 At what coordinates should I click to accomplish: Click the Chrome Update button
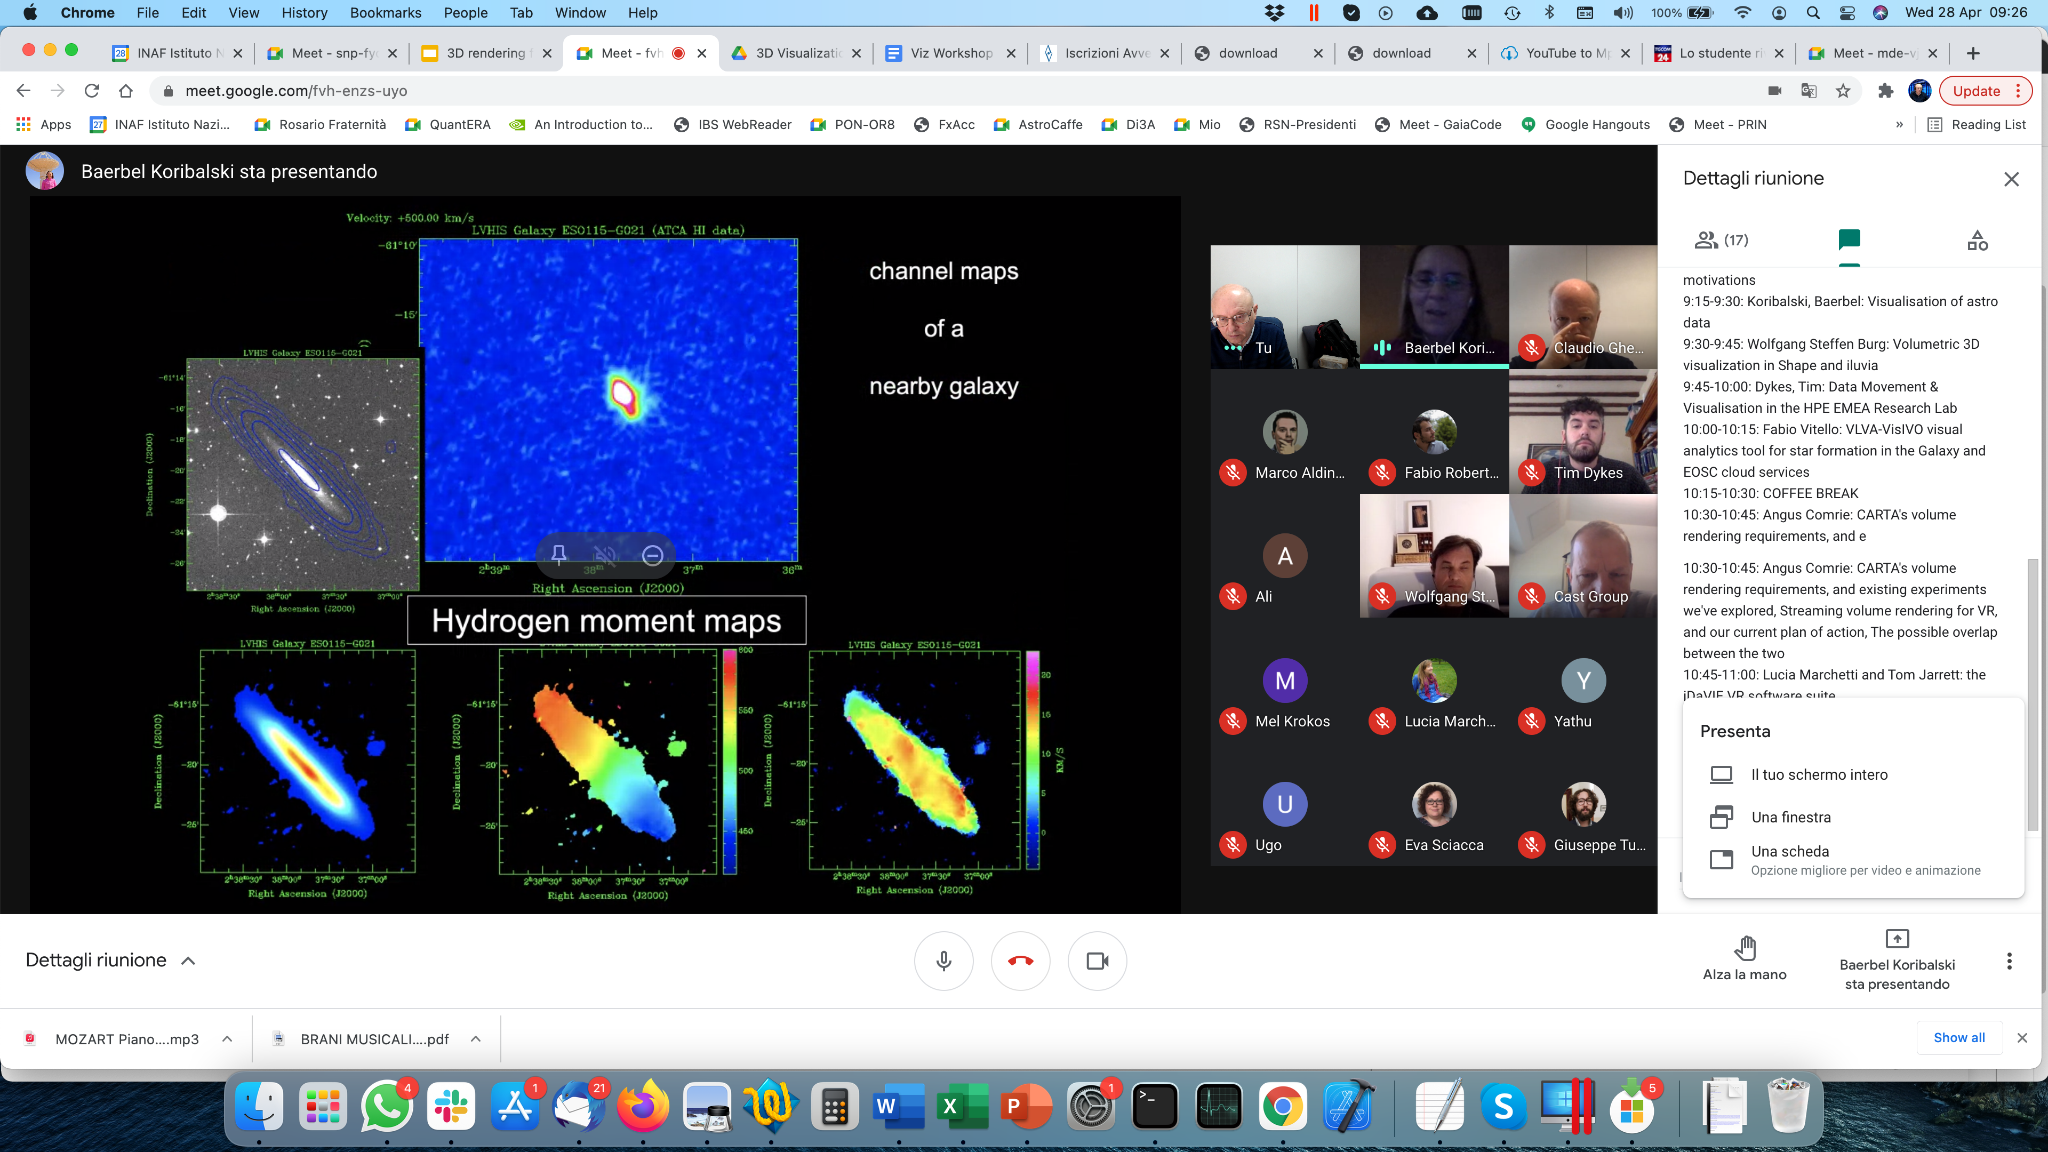click(x=1985, y=91)
